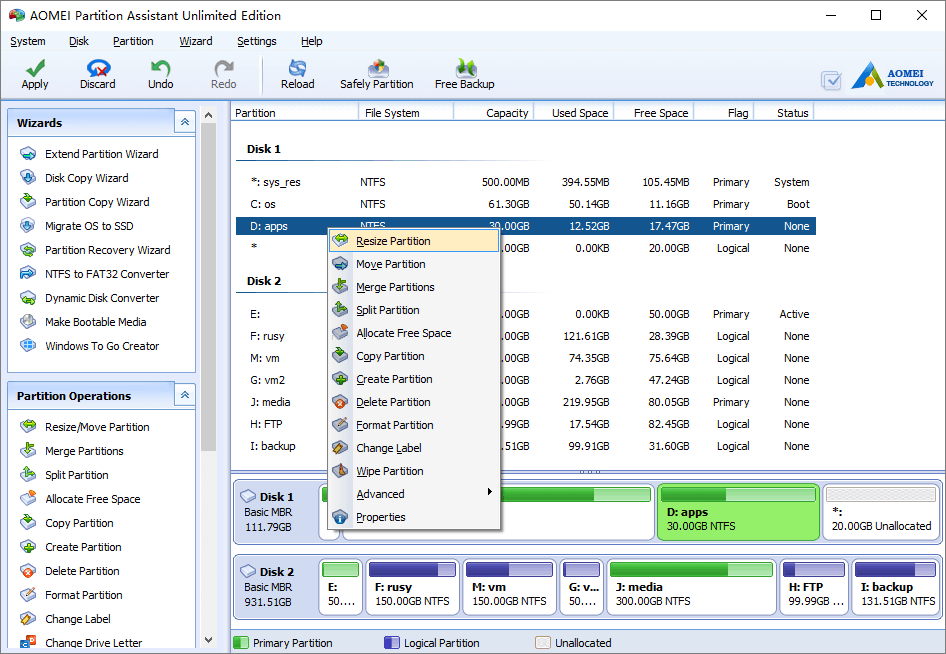
Task: Click the Windows To Go Creator icon
Action: click(28, 346)
